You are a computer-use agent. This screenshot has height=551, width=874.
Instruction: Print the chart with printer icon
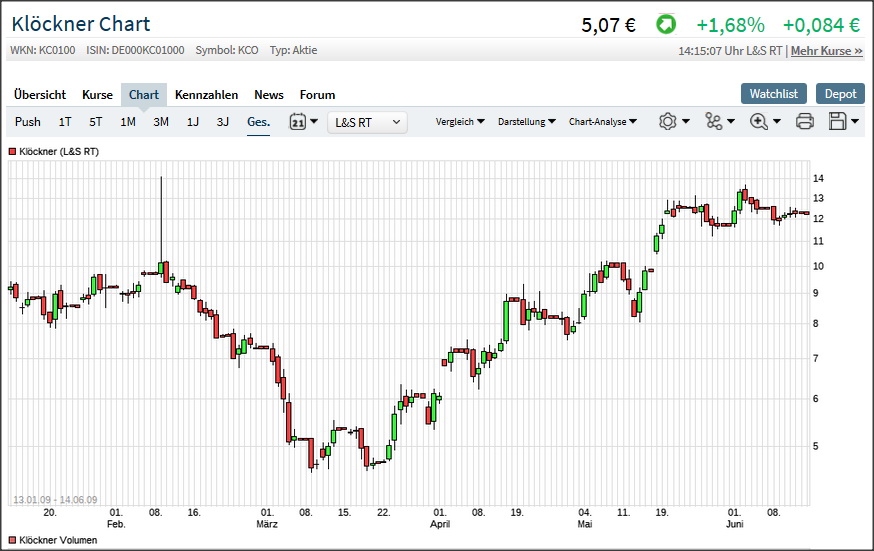(804, 121)
